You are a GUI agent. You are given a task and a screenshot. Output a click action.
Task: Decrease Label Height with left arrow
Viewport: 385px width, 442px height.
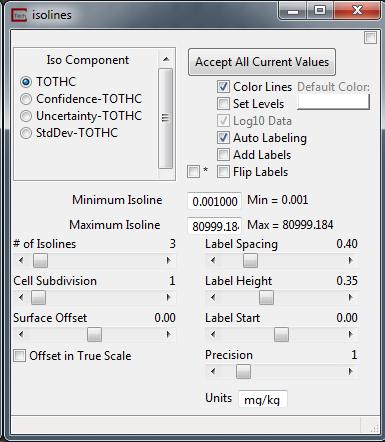(x=213, y=297)
